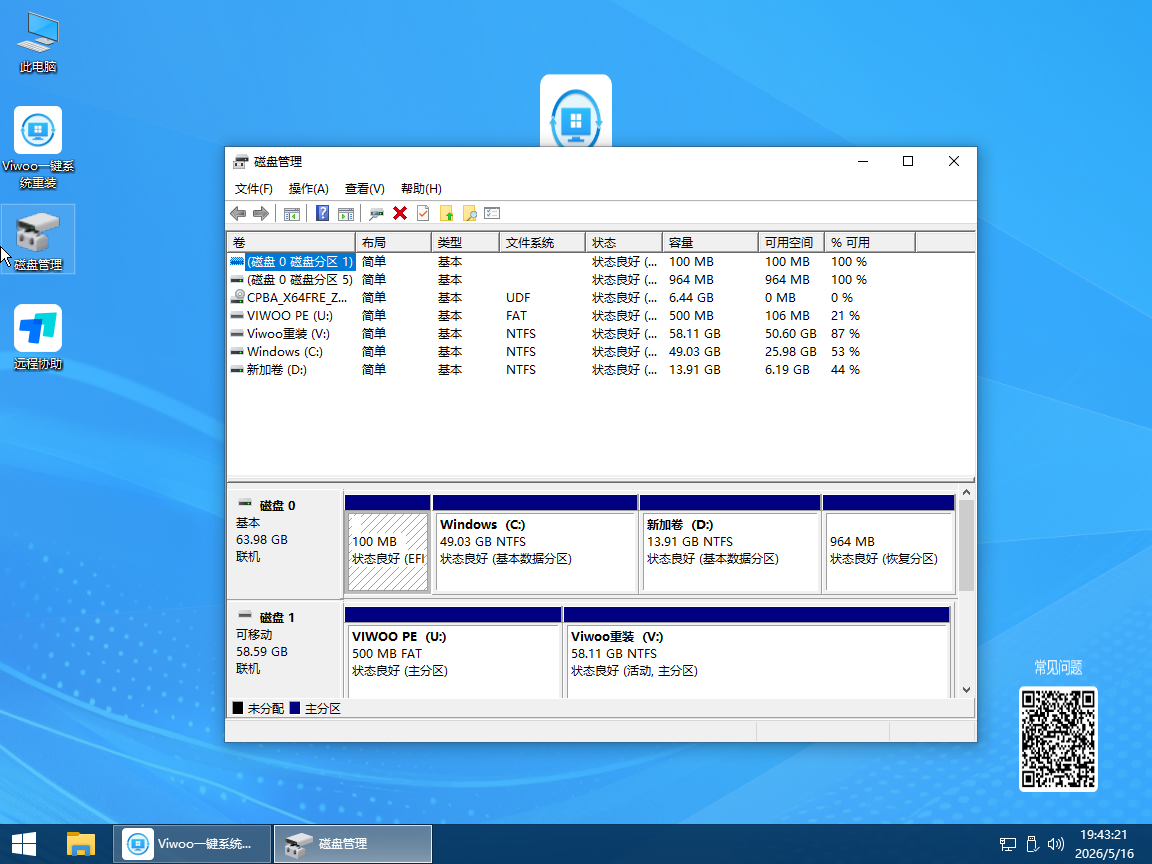Click the Windows Start button

tap(24, 844)
